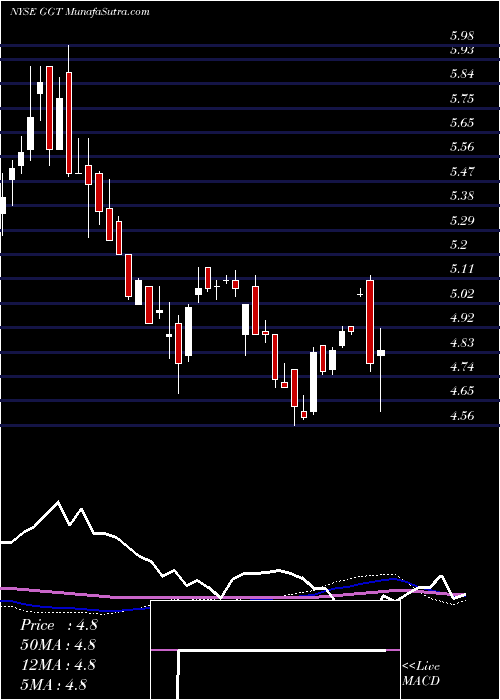Select the 5.98 price axis label
Screen dimensions: 500x700
462,36
